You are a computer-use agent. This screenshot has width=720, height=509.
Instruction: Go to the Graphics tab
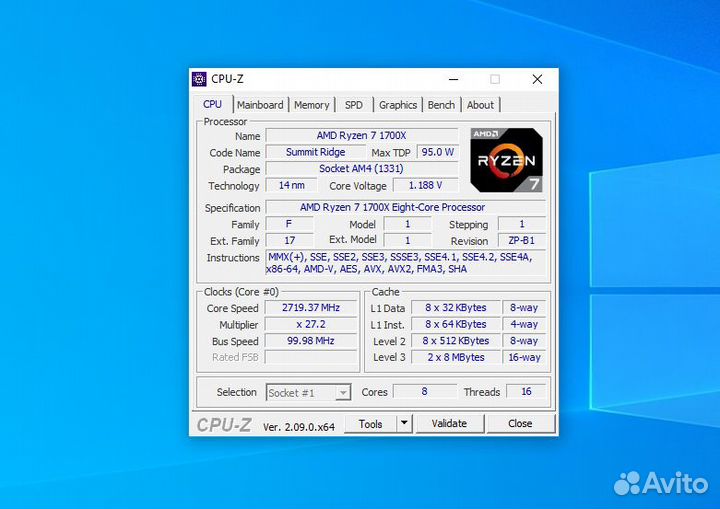click(x=398, y=105)
